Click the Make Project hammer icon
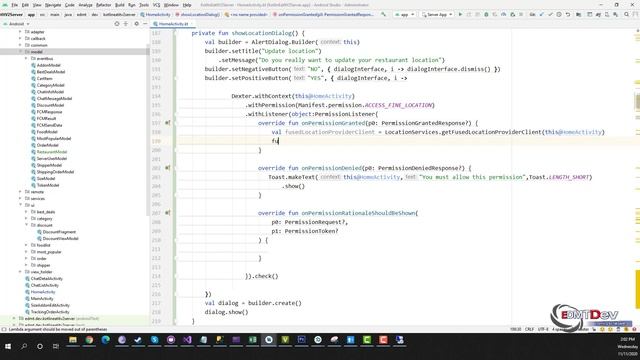 point(383,14)
